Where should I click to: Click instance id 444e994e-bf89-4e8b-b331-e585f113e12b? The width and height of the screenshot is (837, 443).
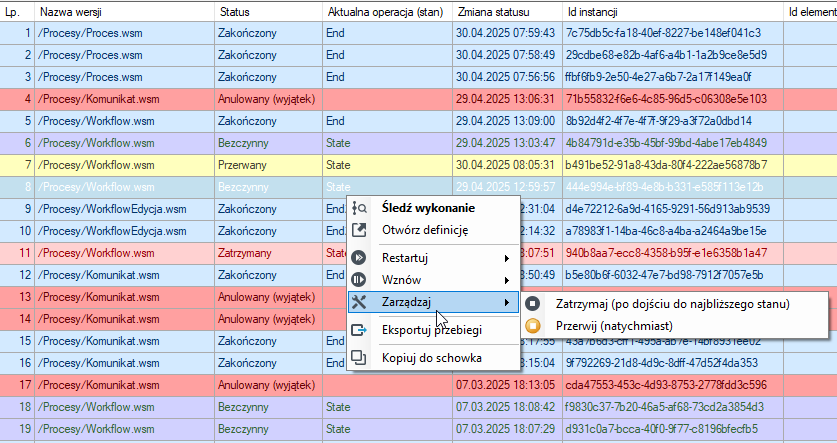673,187
